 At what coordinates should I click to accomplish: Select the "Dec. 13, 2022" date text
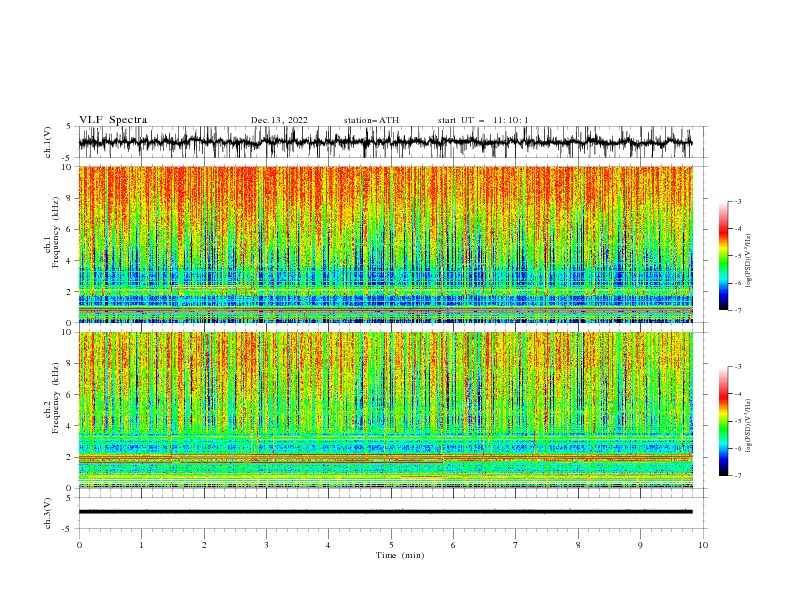pos(279,120)
